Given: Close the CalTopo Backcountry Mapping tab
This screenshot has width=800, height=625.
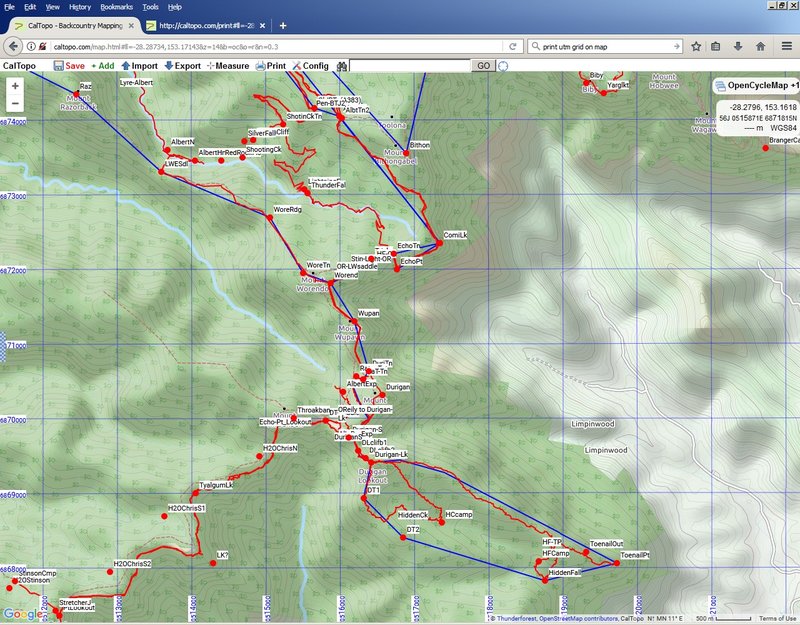Looking at the screenshot, I should coord(131,26).
